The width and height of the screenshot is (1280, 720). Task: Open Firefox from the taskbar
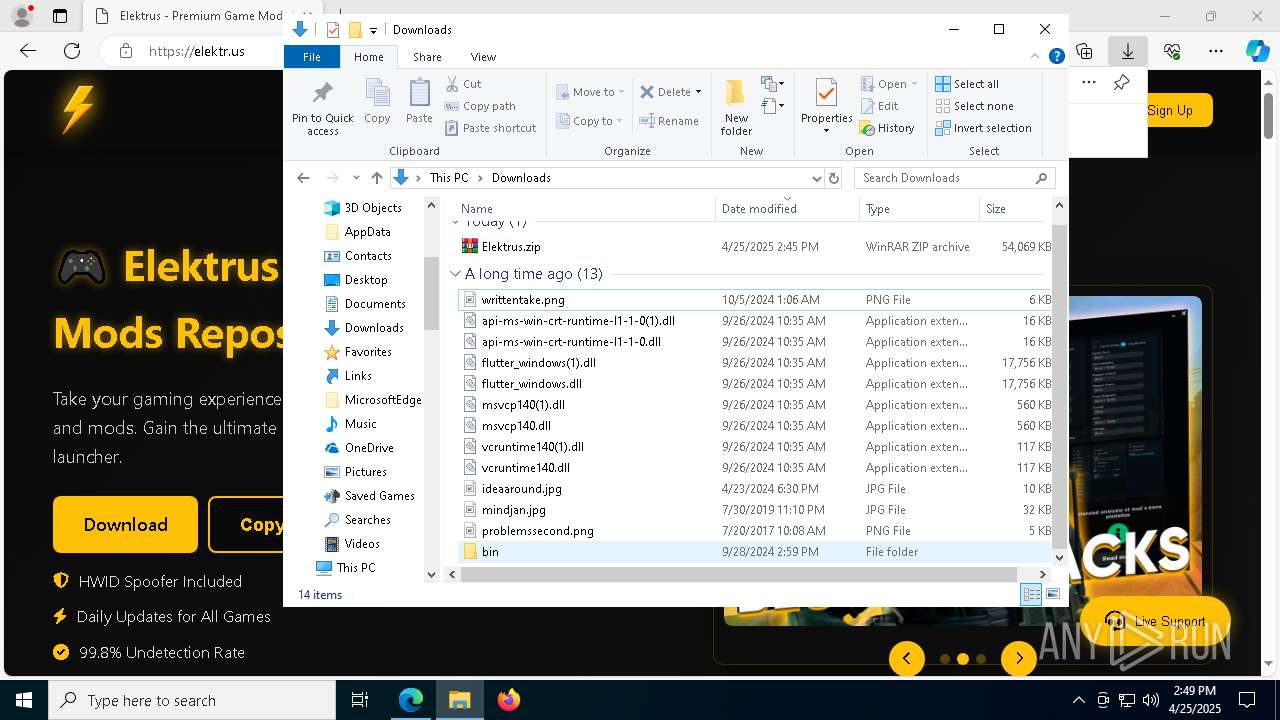point(509,700)
